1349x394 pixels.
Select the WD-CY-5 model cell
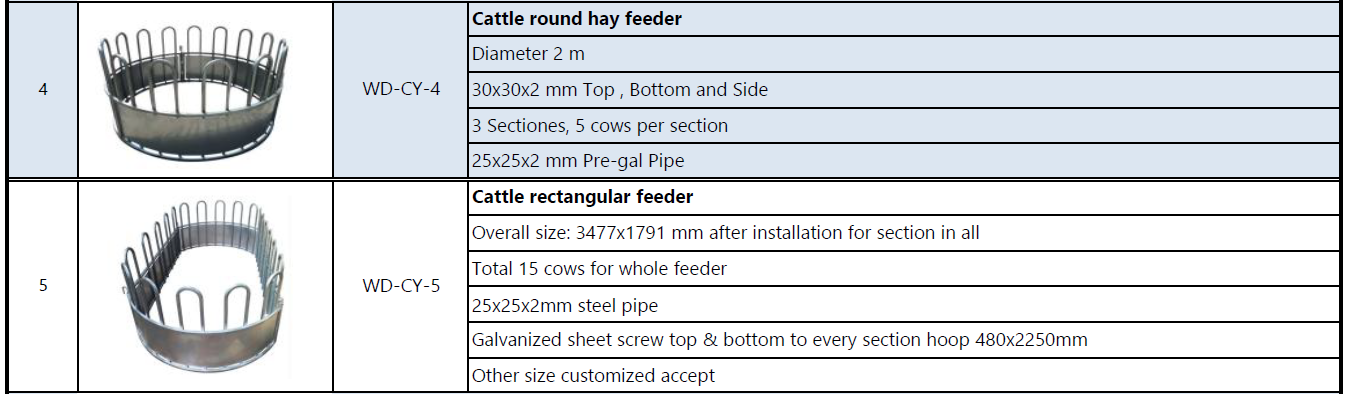(x=401, y=285)
